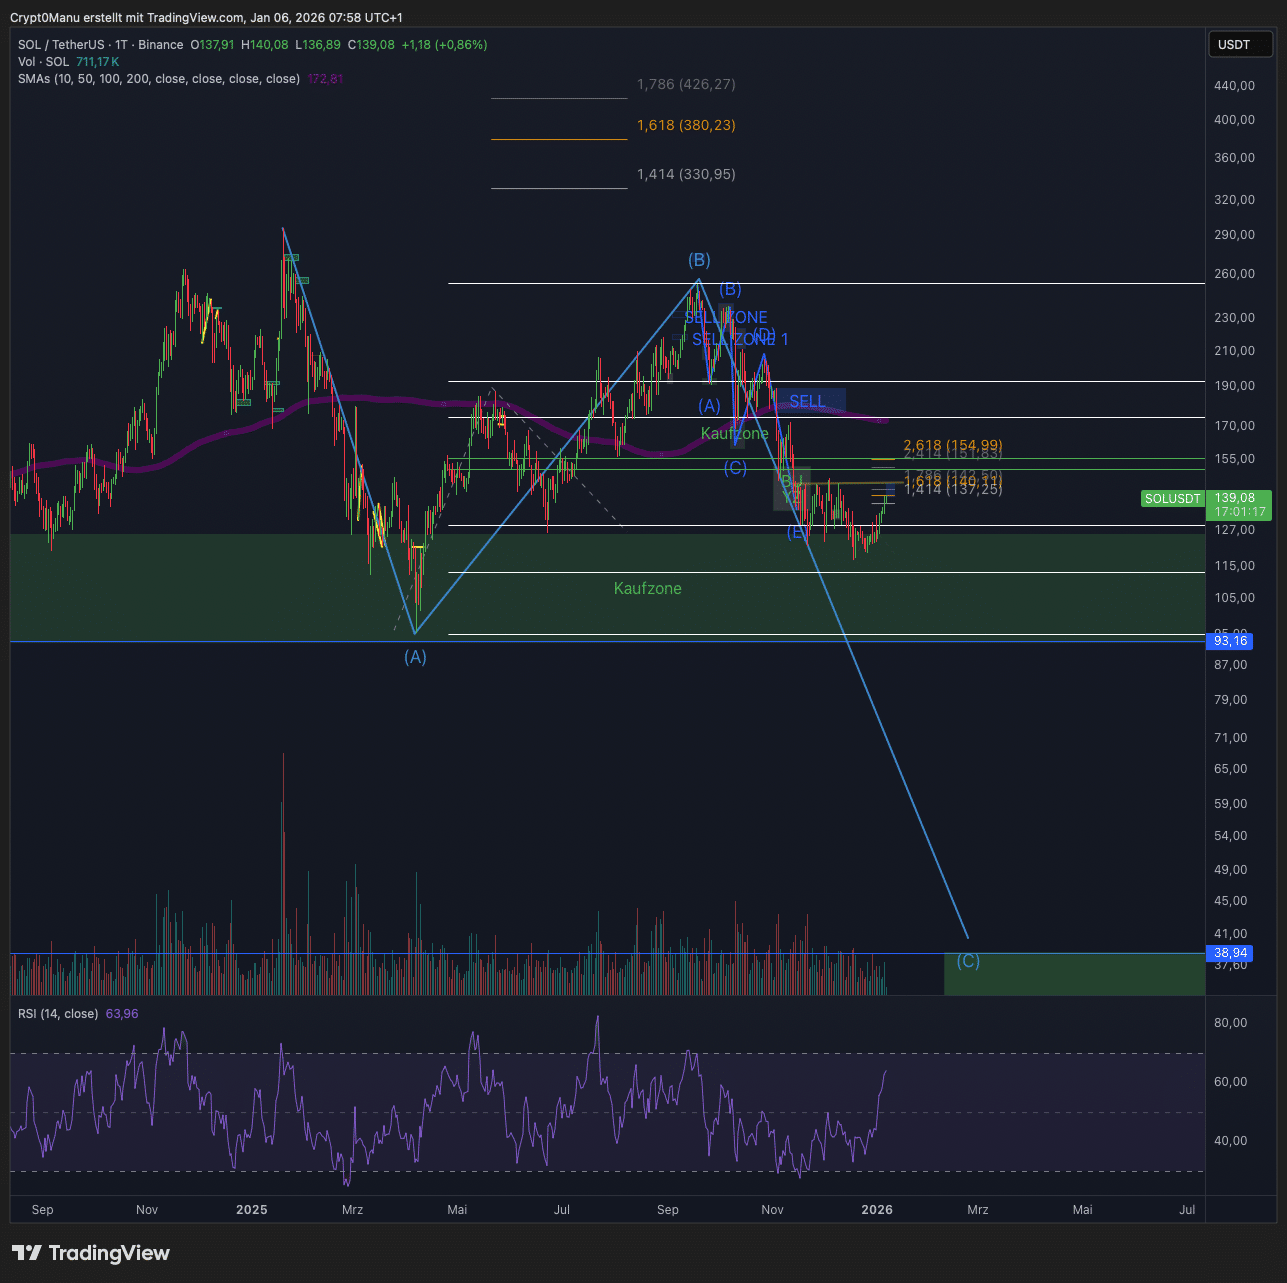Click the TradingView logo at bottom left

pyautogui.click(x=91, y=1253)
